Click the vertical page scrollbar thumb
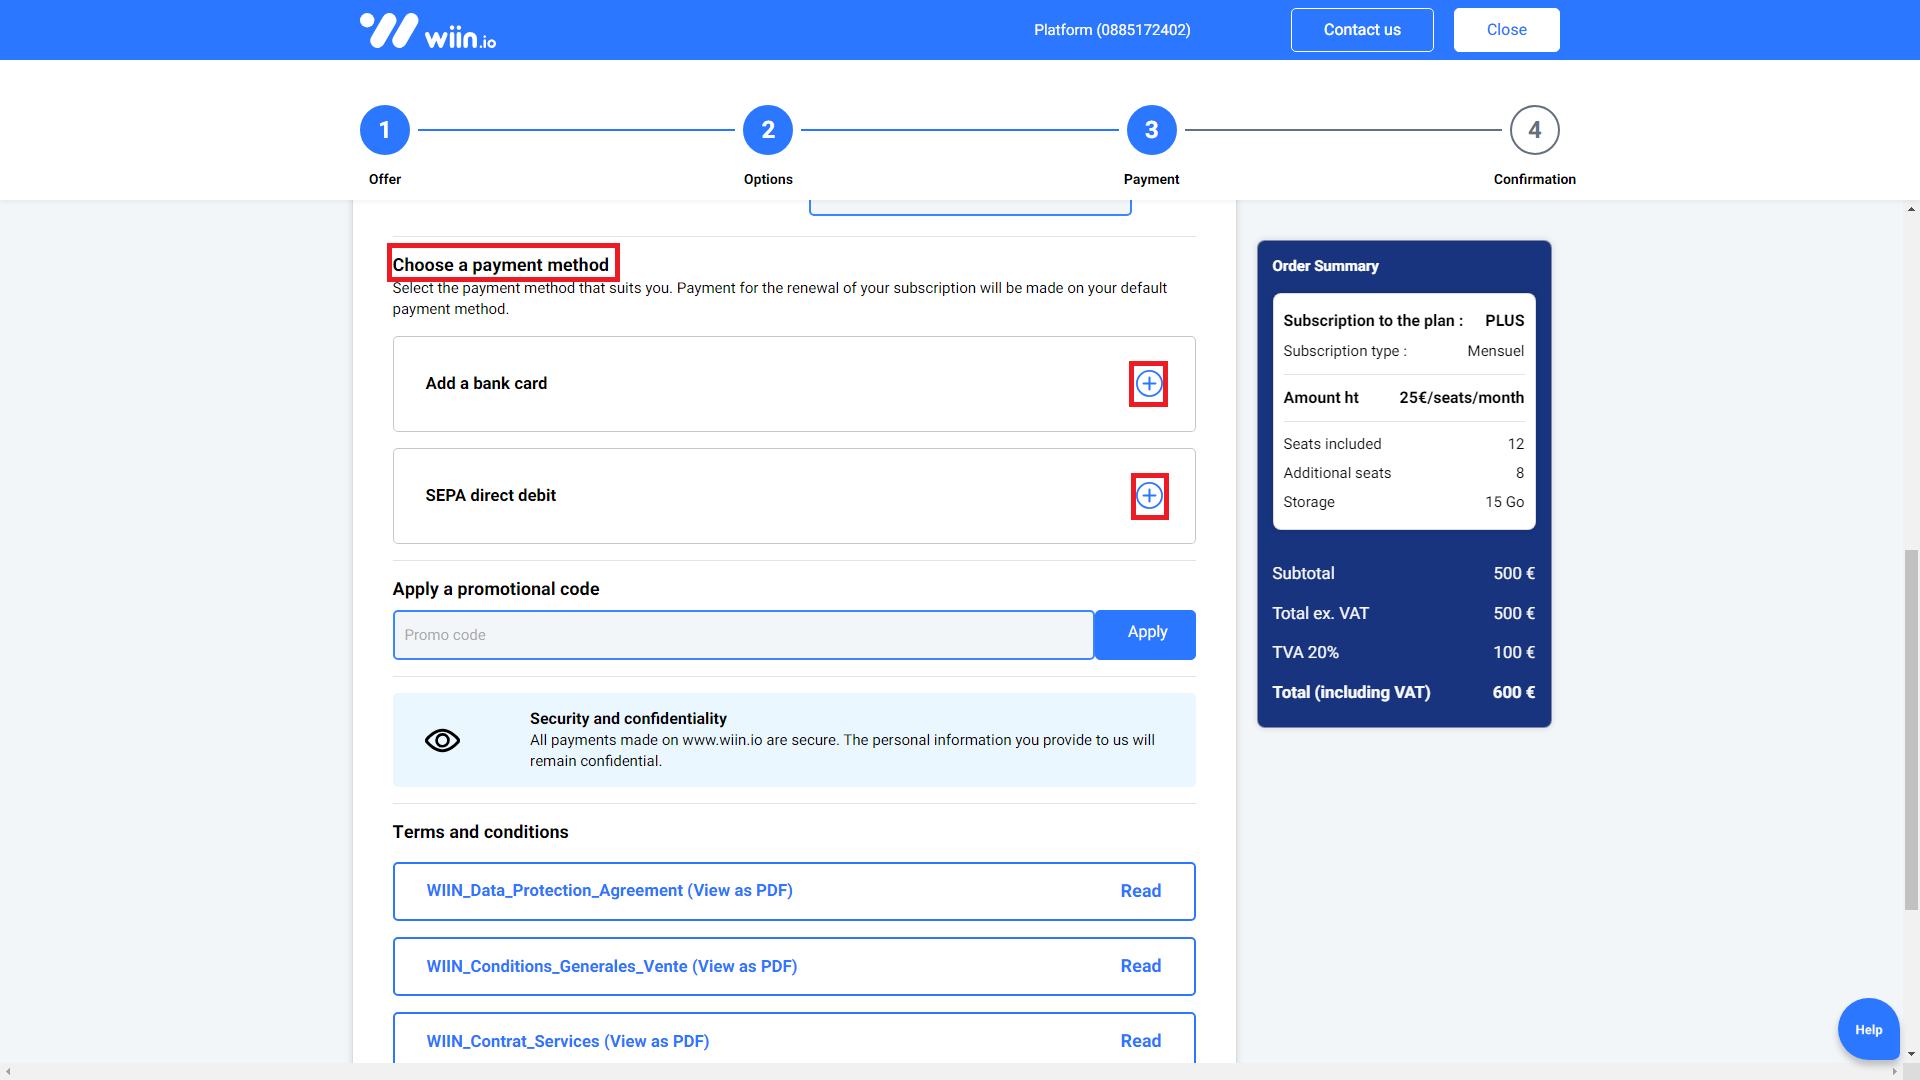 [1911, 730]
